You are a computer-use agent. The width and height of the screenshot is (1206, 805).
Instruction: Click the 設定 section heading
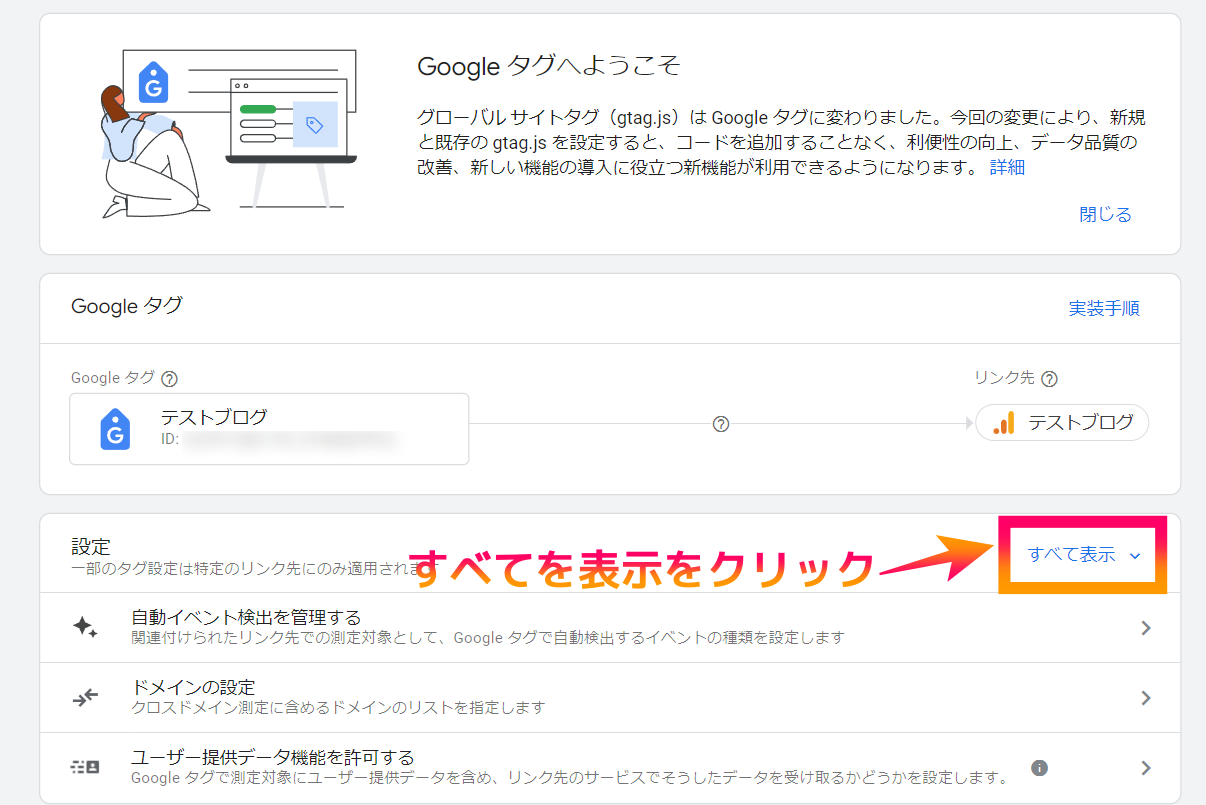point(91,547)
